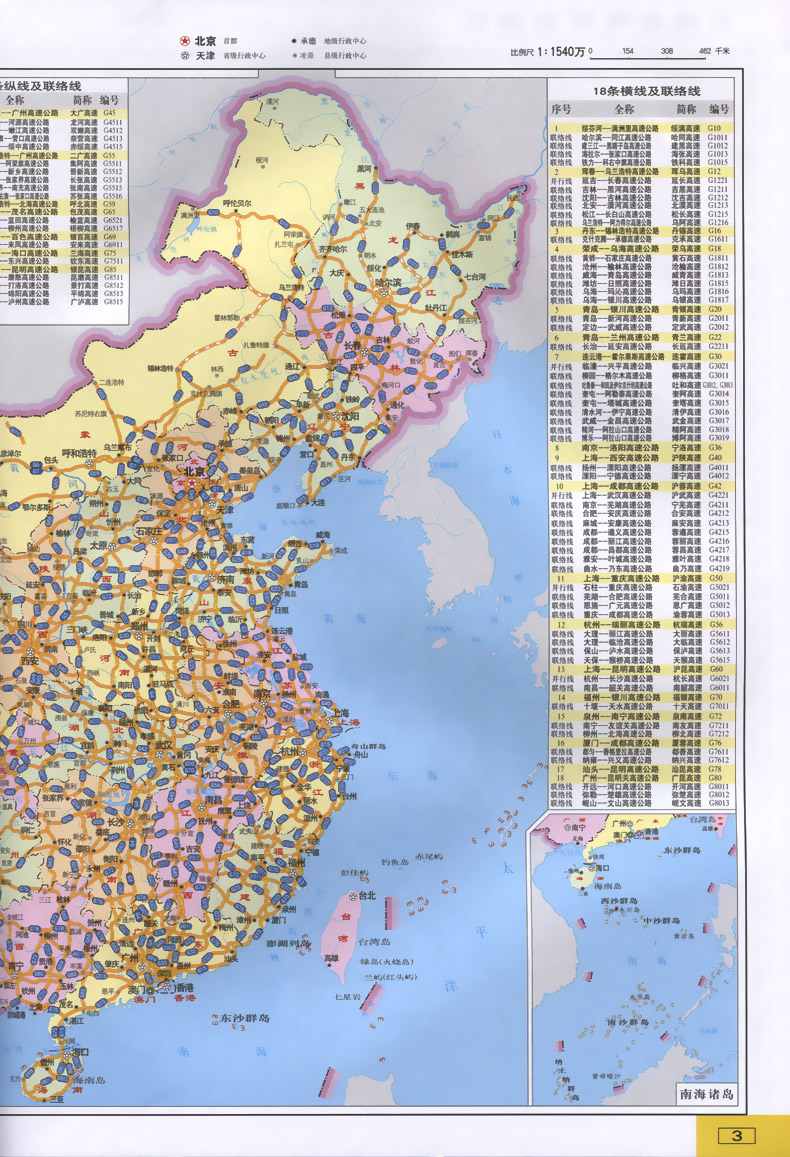Select the G20 青银高速 row
The height and width of the screenshot is (1157, 790).
(641, 309)
